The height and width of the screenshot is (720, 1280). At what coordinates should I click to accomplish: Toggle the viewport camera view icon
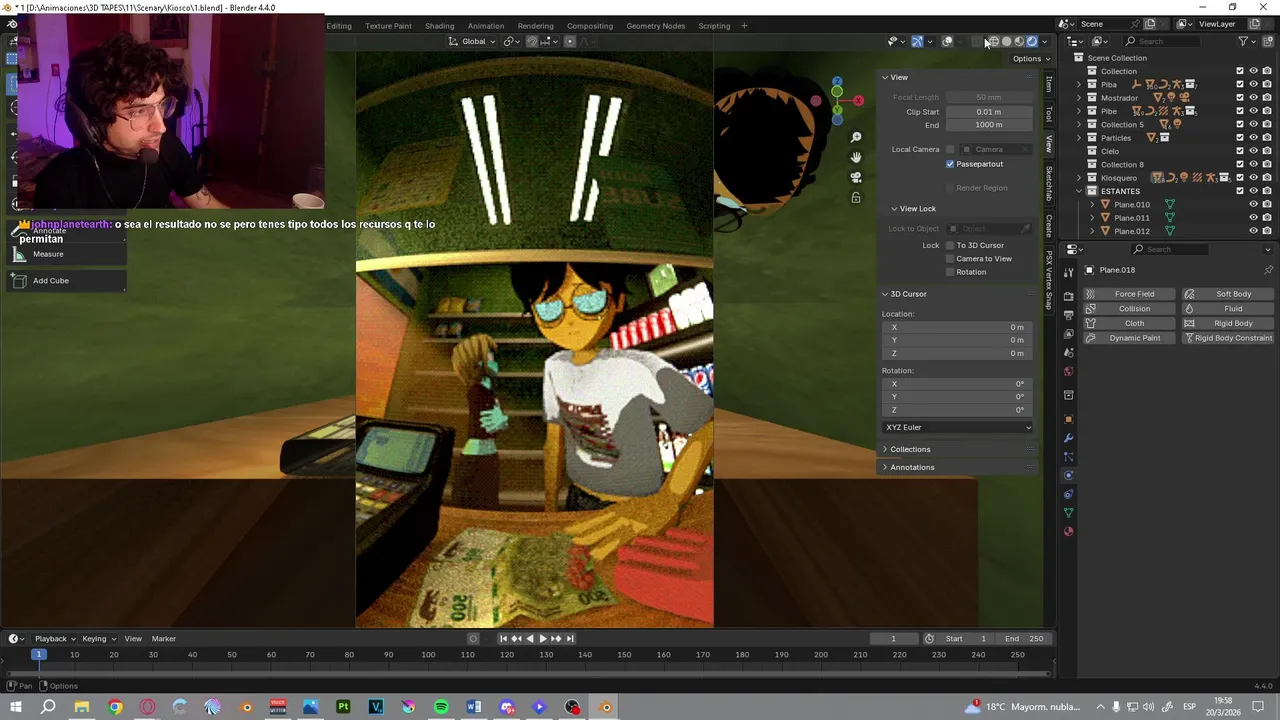[856, 177]
